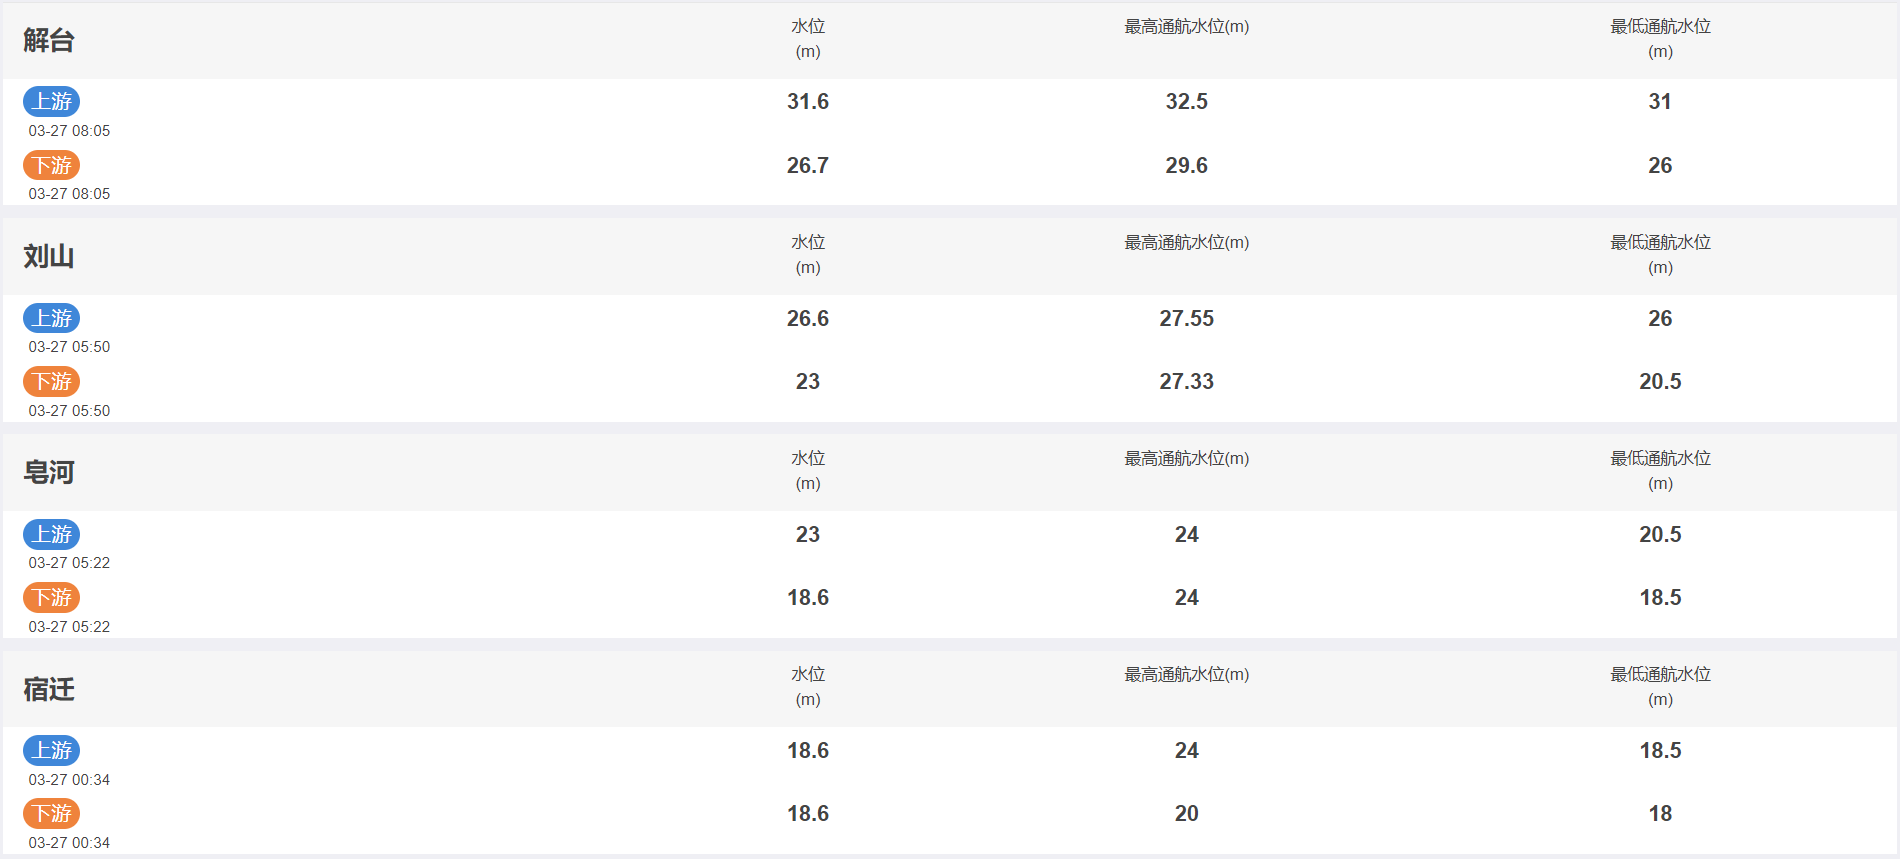Viewport: 1900px width, 859px height.
Task: Select the 解台 station heading
Action: pos(49,40)
